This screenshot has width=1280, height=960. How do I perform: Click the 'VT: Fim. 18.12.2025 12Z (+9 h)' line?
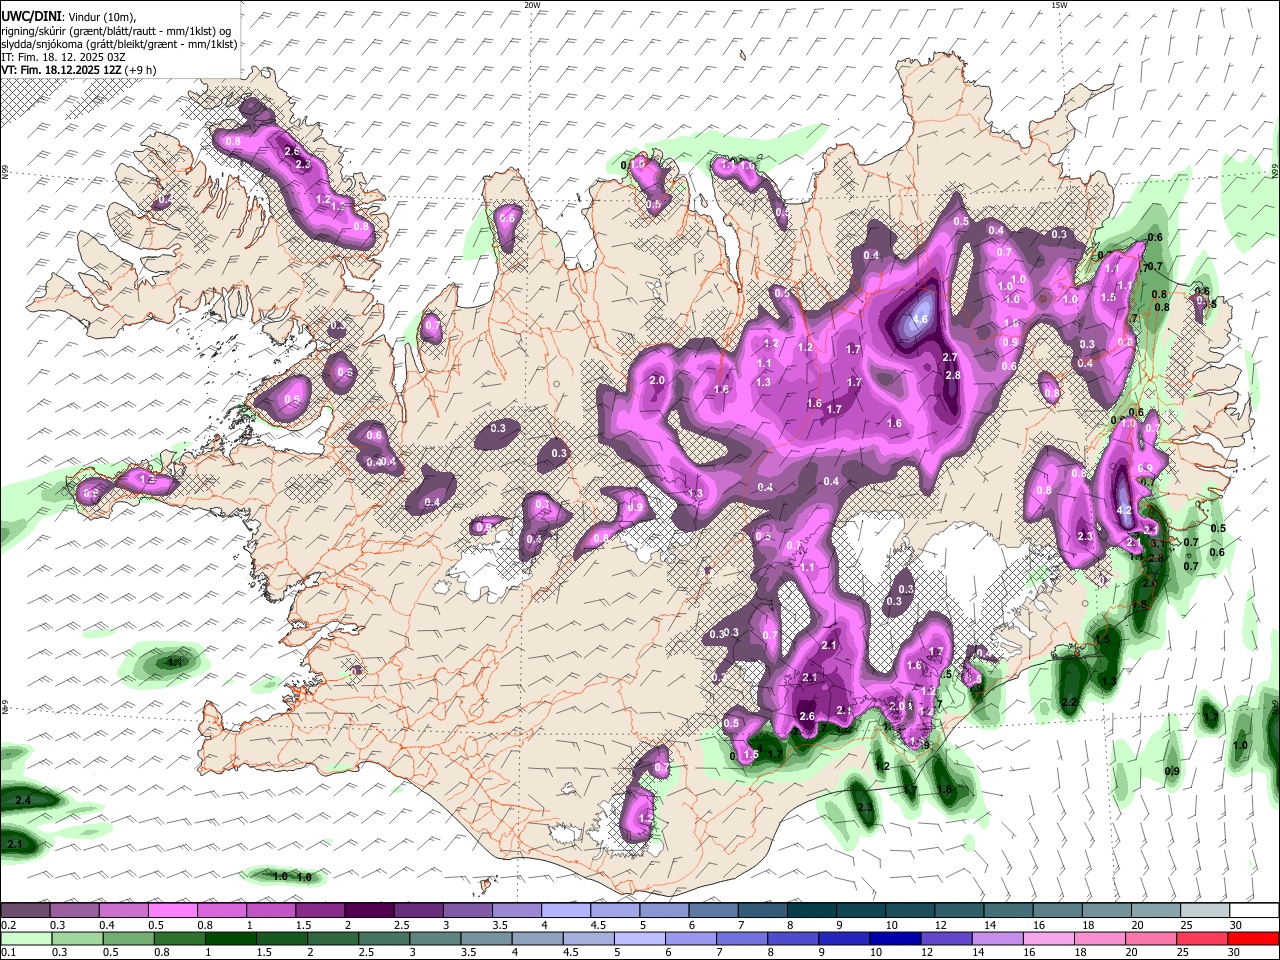[x=79, y=70]
